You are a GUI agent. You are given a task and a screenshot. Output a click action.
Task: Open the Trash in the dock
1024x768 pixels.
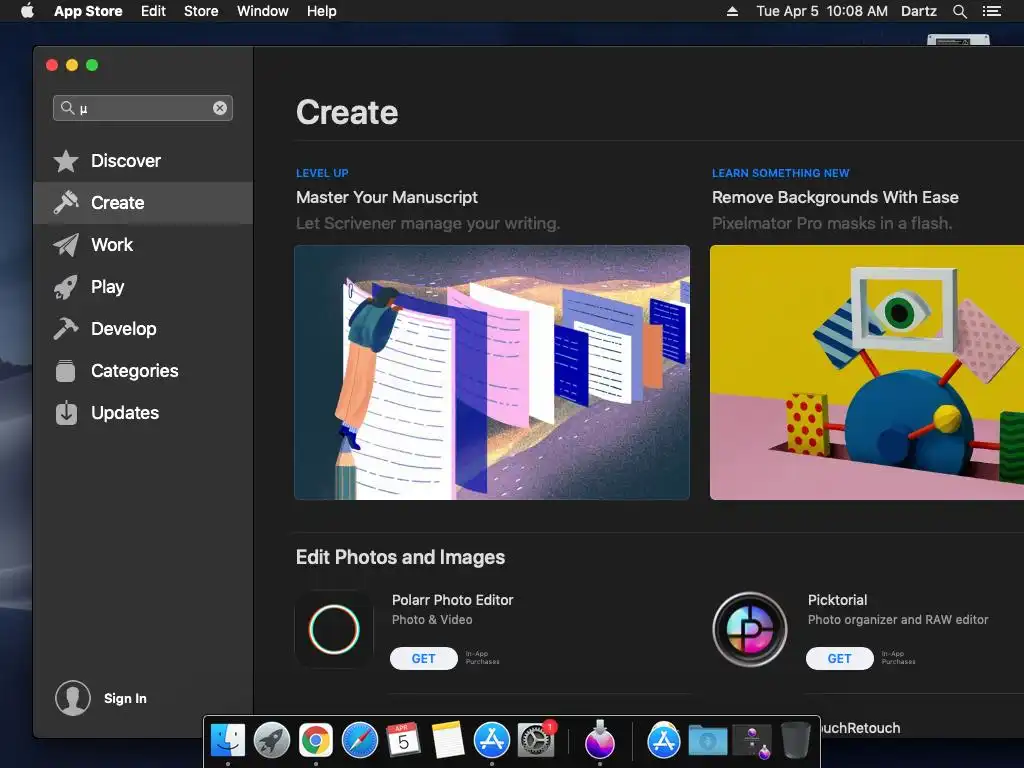tap(795, 740)
